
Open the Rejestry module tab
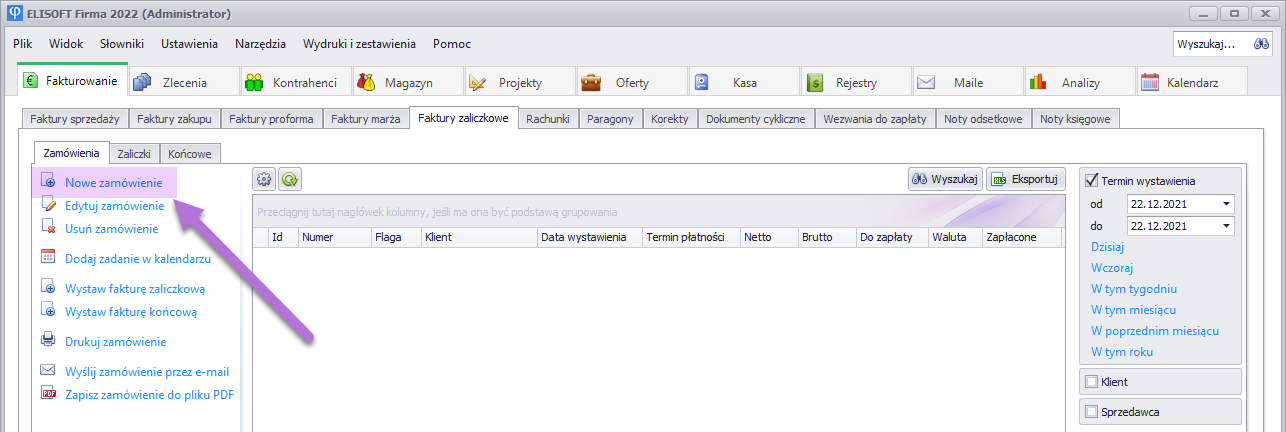(855, 82)
